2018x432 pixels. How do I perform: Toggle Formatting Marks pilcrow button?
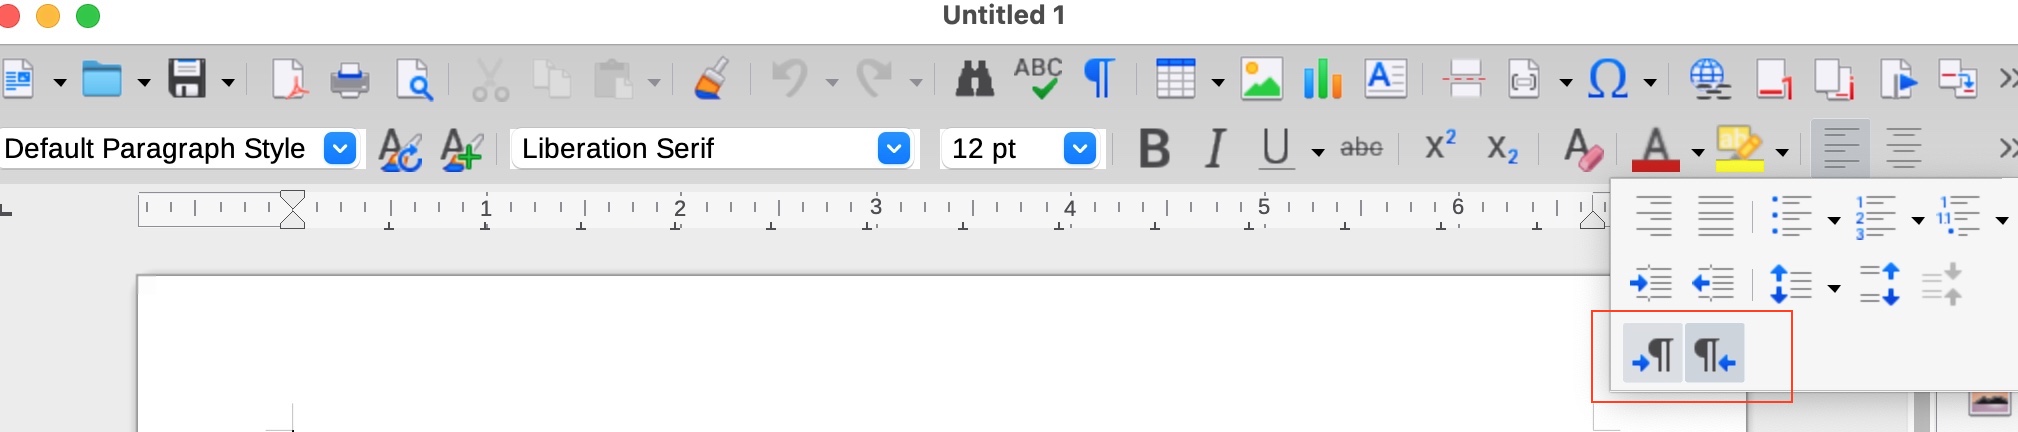tap(1099, 79)
